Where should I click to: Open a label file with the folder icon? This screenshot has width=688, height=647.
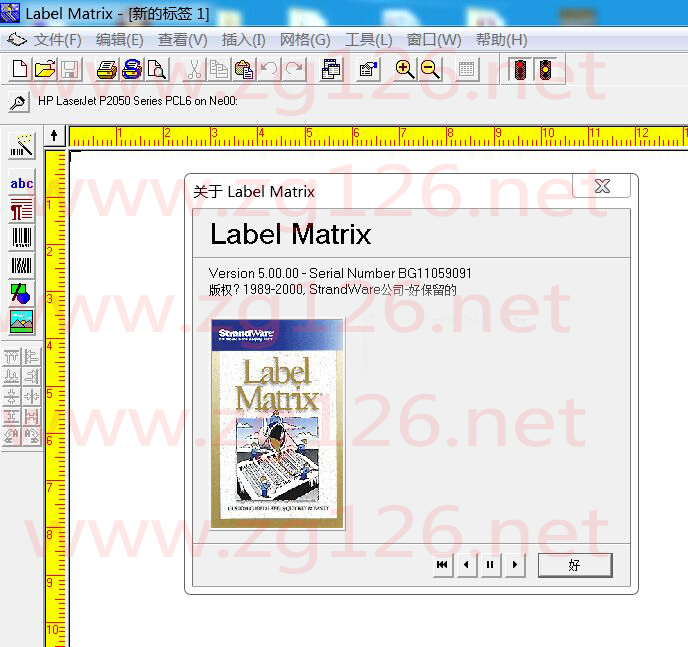pos(45,69)
